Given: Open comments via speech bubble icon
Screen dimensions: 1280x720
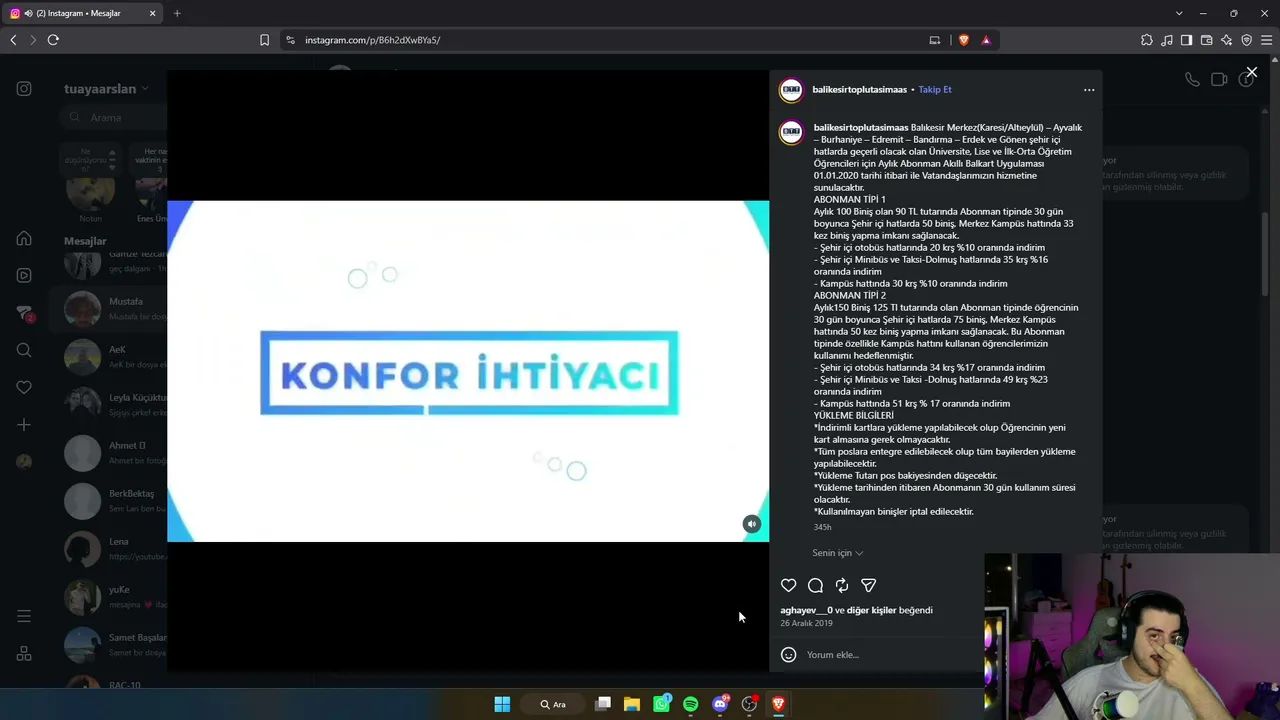Looking at the screenshot, I should (815, 585).
